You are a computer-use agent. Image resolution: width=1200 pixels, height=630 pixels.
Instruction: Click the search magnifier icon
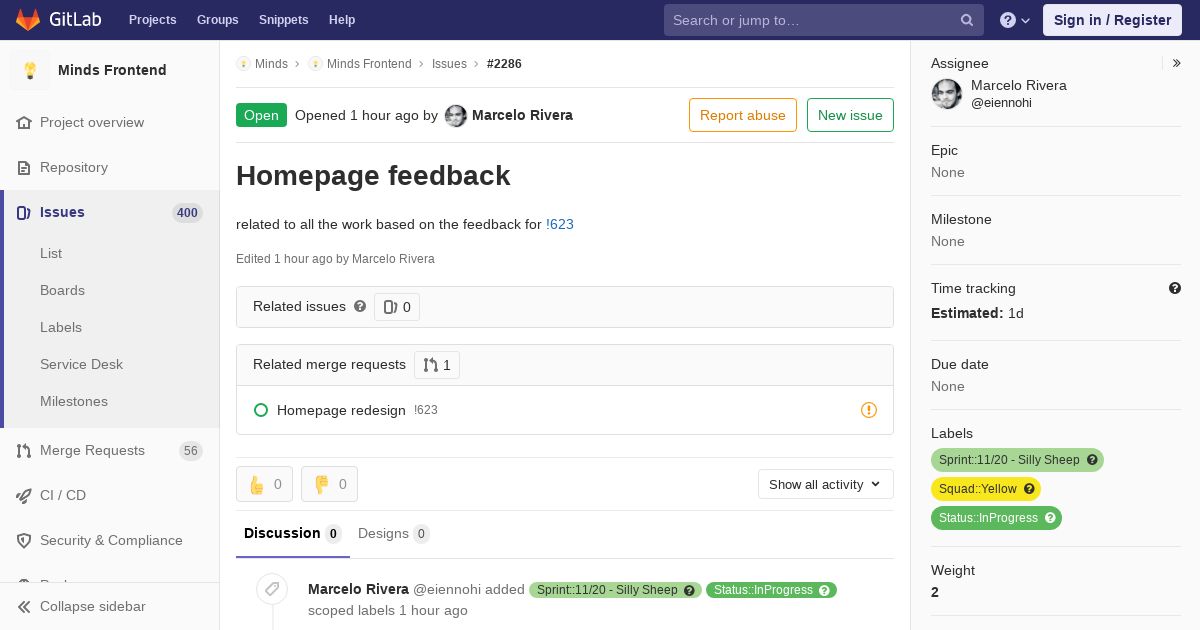pos(967,20)
